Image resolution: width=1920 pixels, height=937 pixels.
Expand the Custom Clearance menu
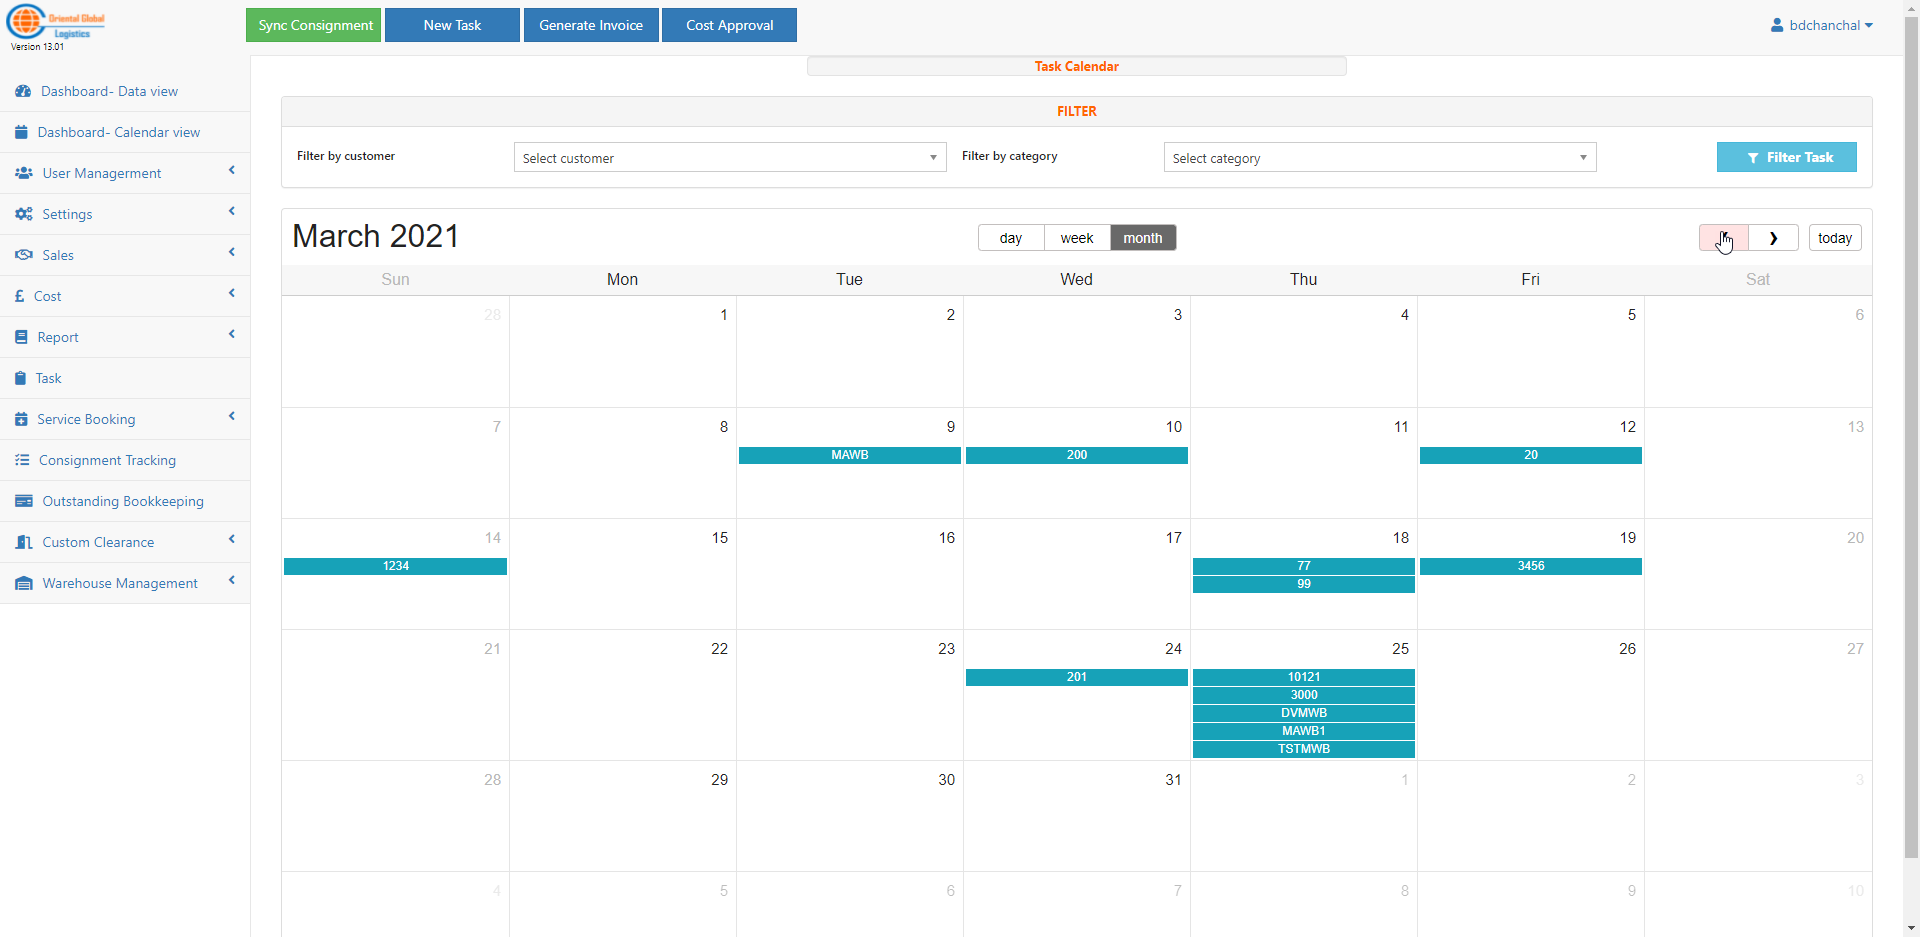[98, 542]
